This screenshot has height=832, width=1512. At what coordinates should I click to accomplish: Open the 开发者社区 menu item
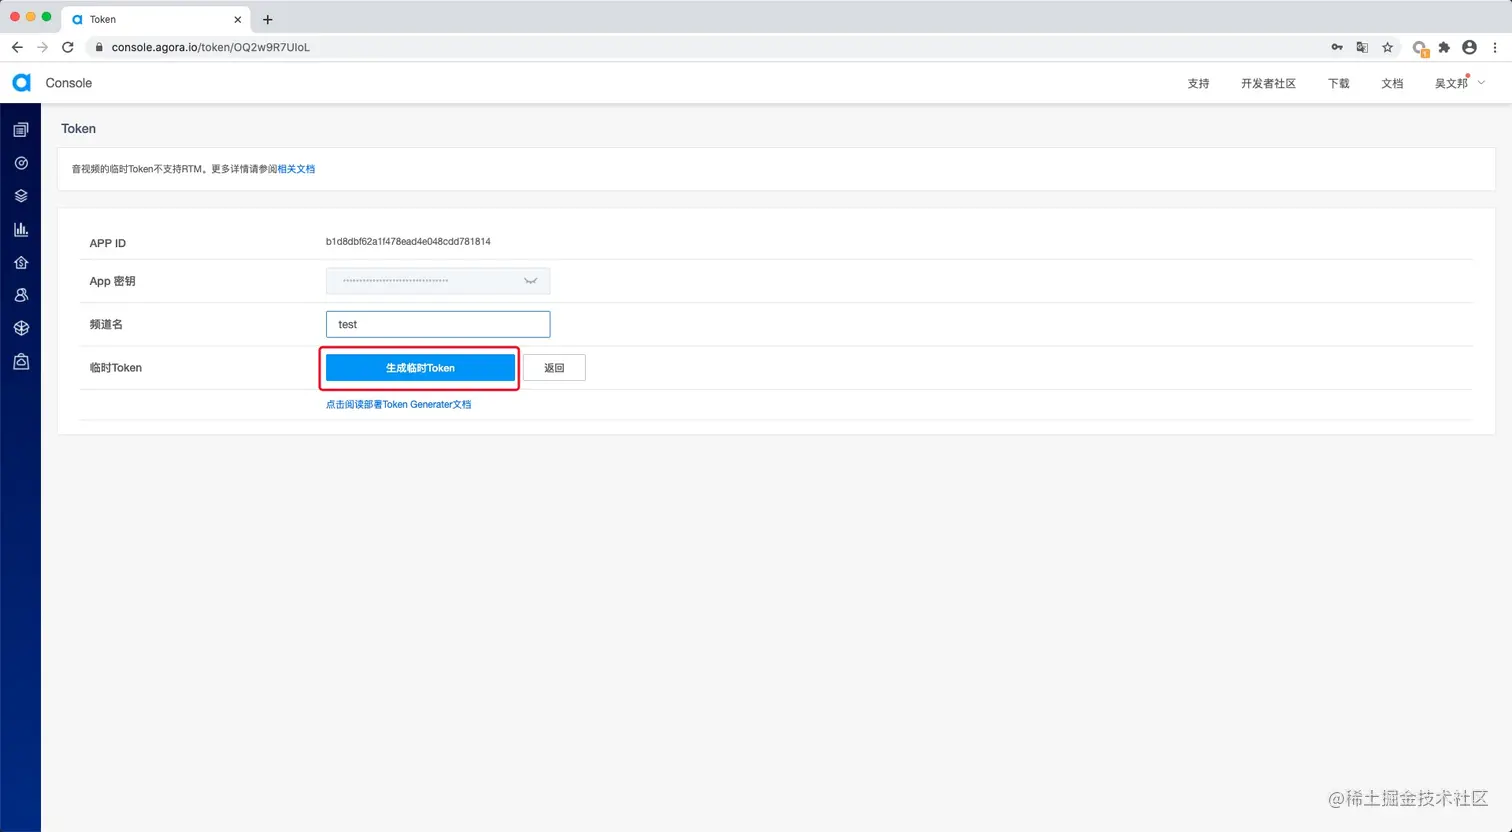[1268, 84]
